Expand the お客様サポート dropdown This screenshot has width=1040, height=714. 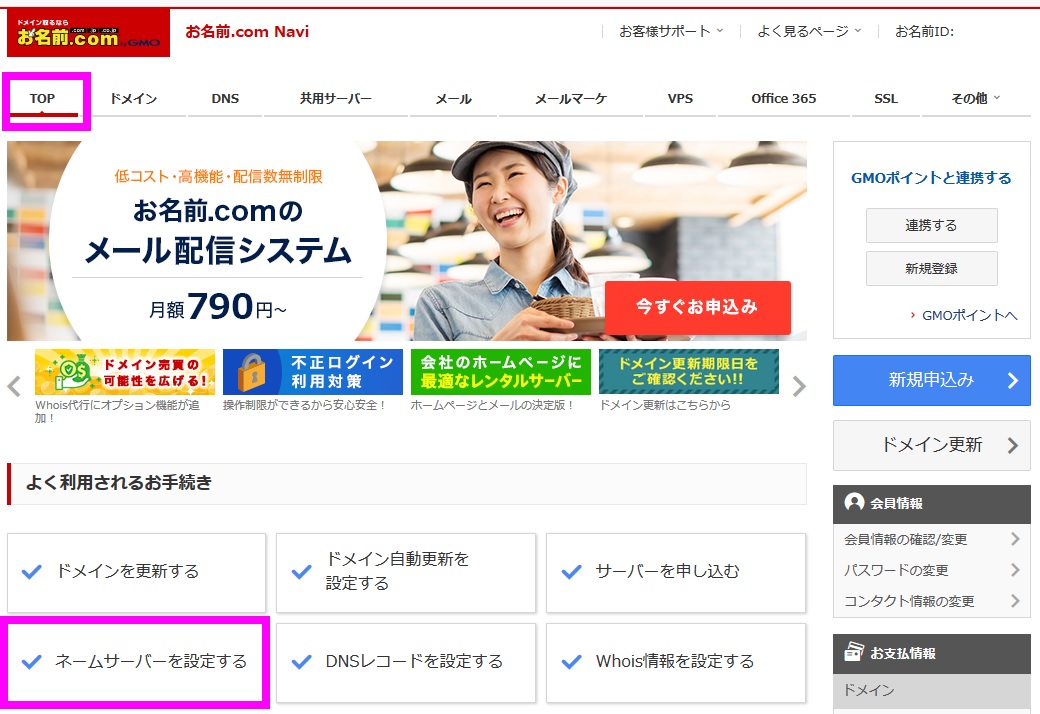pyautogui.click(x=671, y=31)
